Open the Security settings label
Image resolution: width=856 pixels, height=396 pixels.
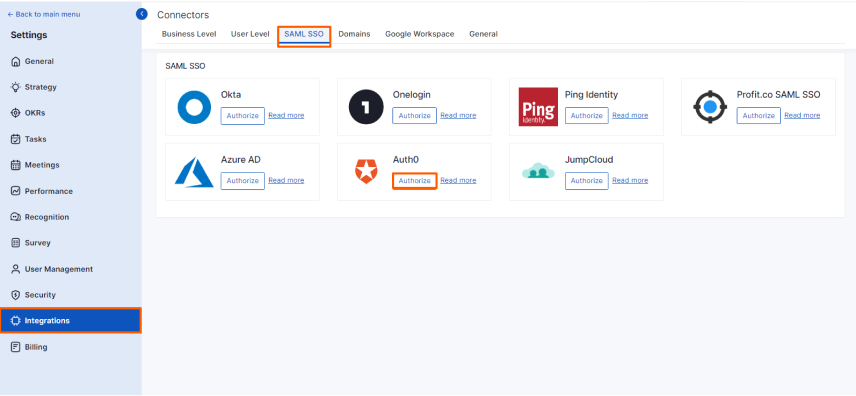(x=40, y=295)
